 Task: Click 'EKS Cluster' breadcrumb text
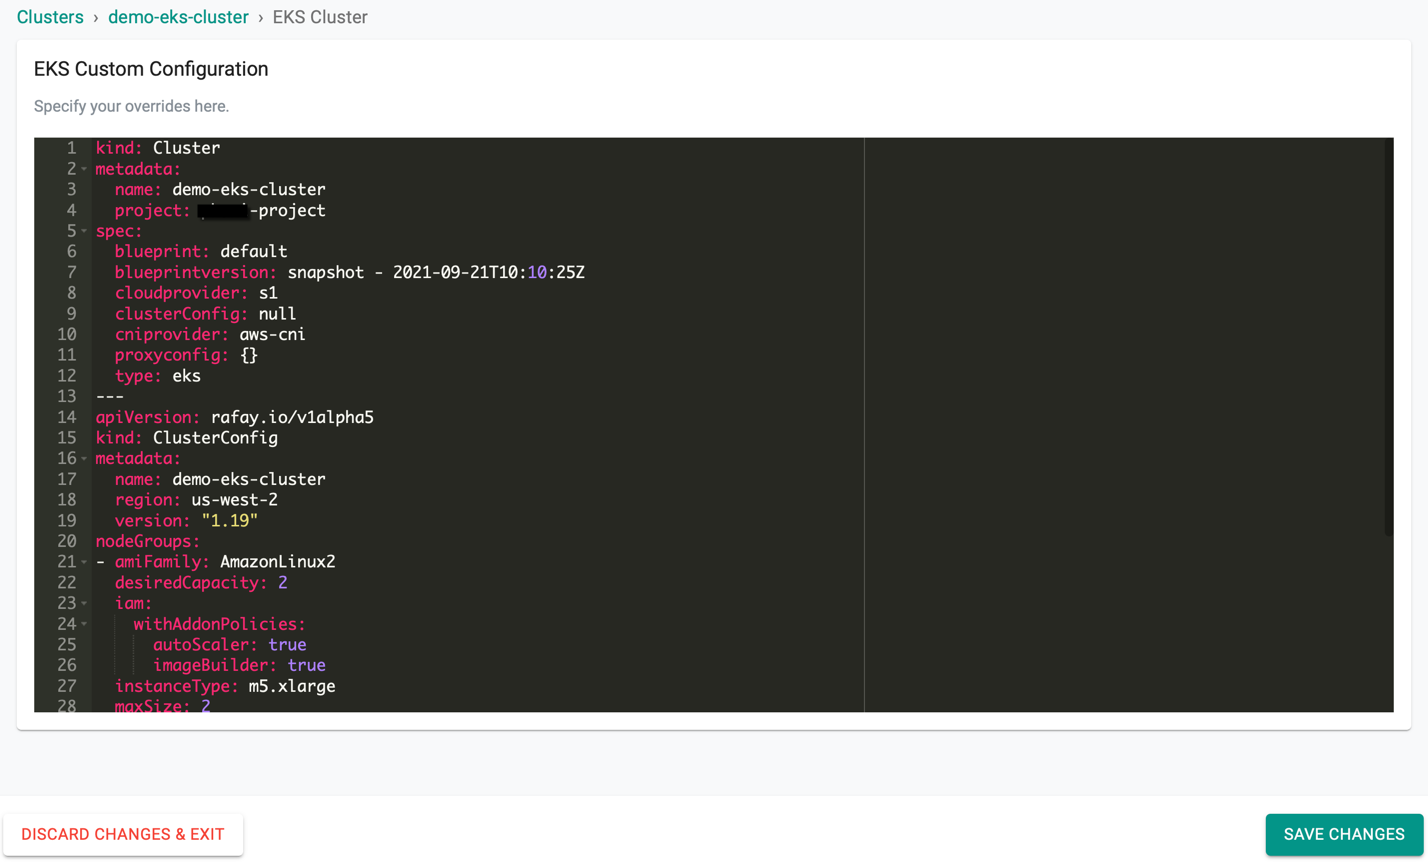pyautogui.click(x=320, y=17)
